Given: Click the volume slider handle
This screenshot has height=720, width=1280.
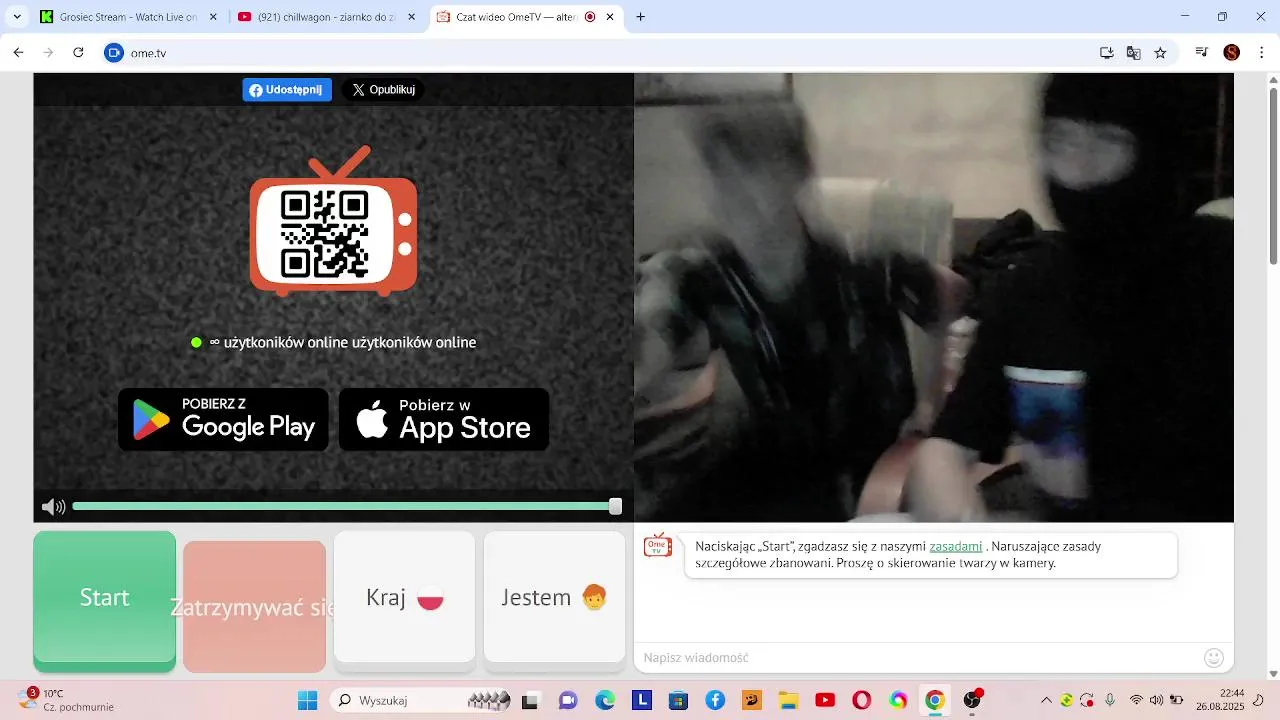Looking at the screenshot, I should point(615,507).
